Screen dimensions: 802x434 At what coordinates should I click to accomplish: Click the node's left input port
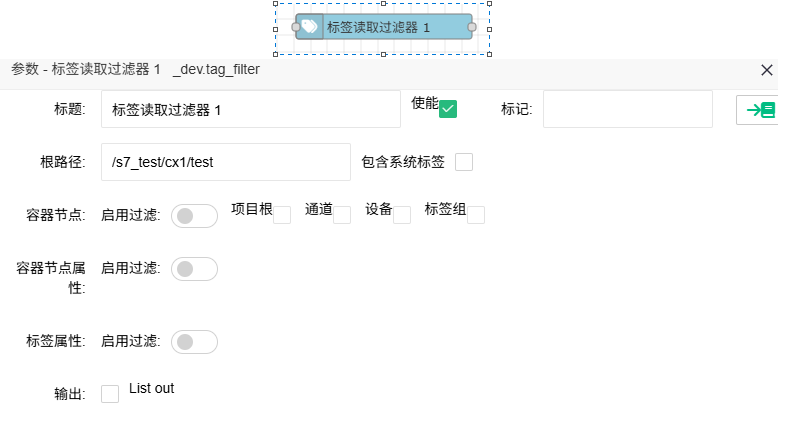pyautogui.click(x=296, y=27)
